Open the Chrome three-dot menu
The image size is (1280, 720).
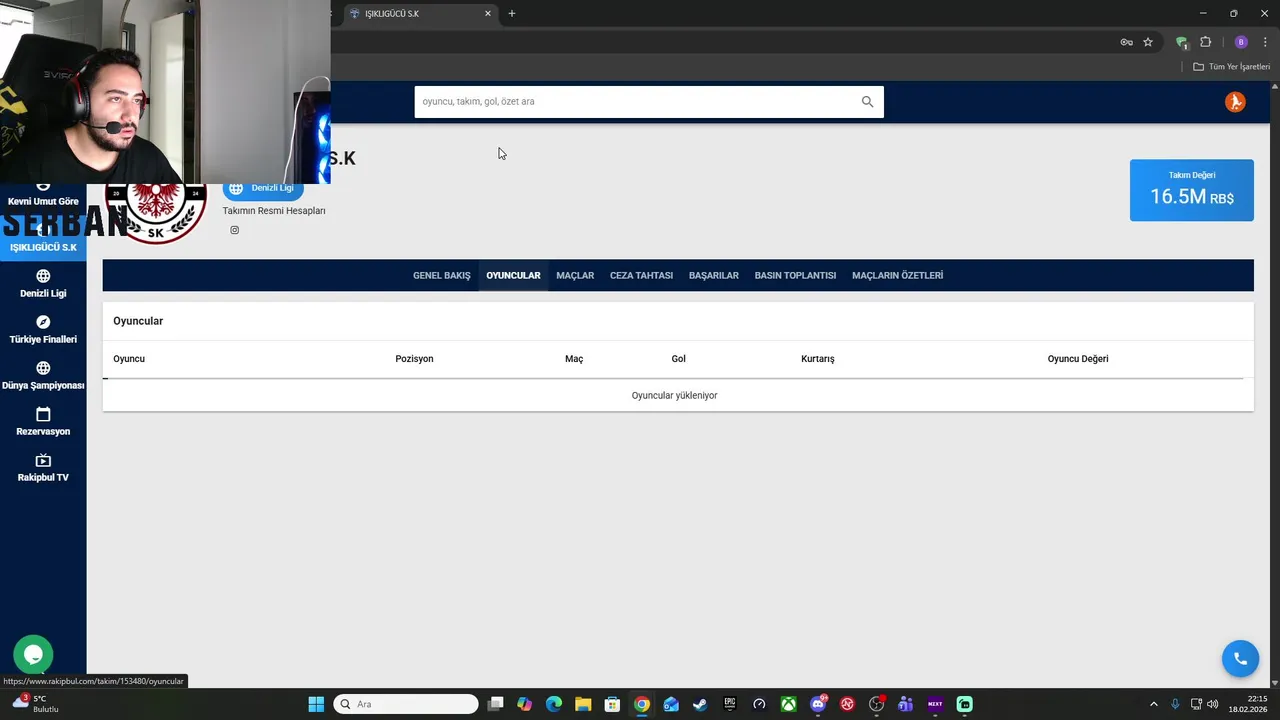click(x=1265, y=42)
